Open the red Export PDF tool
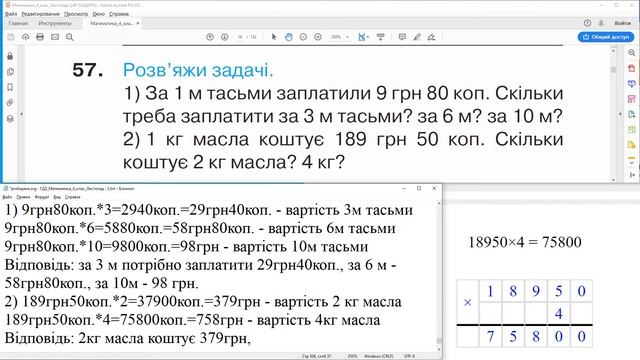 (631, 68)
